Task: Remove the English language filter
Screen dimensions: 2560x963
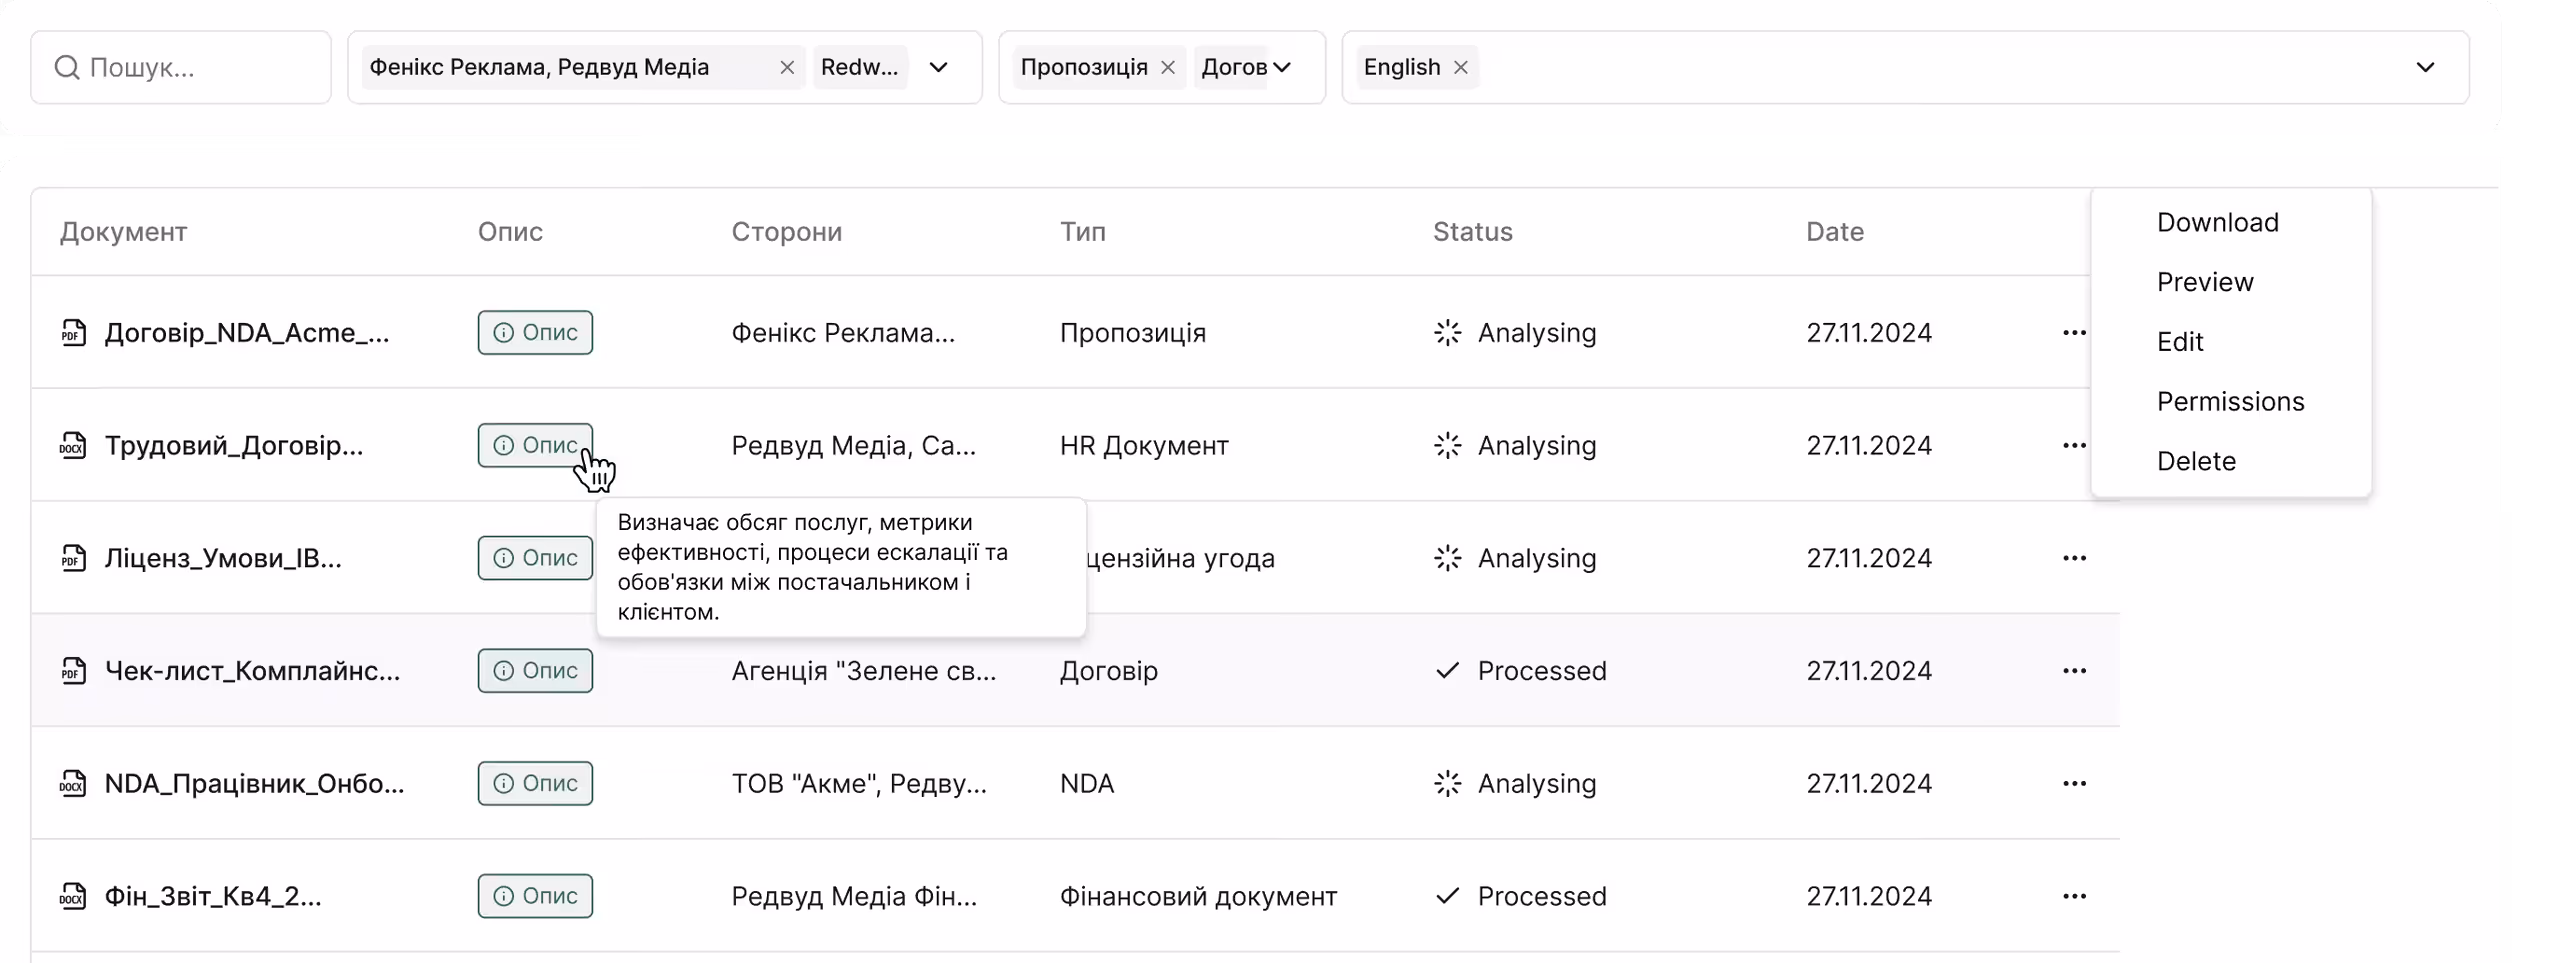Action: coord(1460,67)
